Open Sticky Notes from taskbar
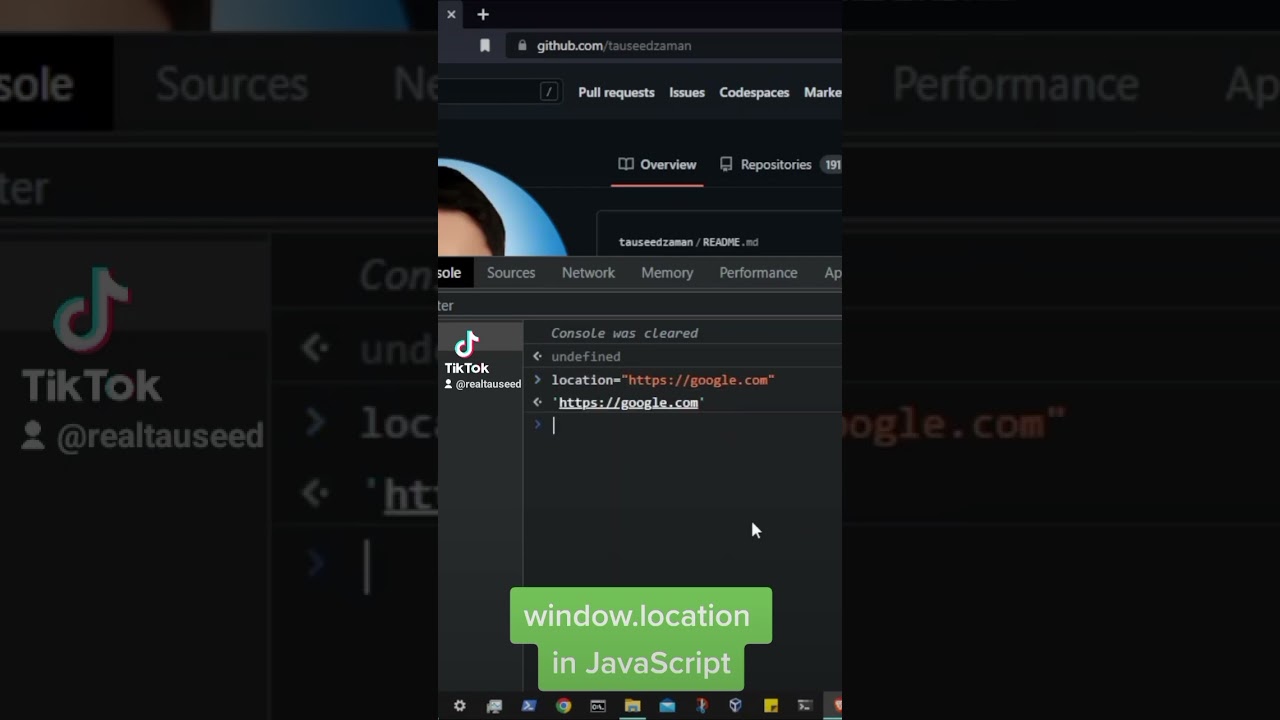Viewport: 1280px width, 720px height. 770,705
